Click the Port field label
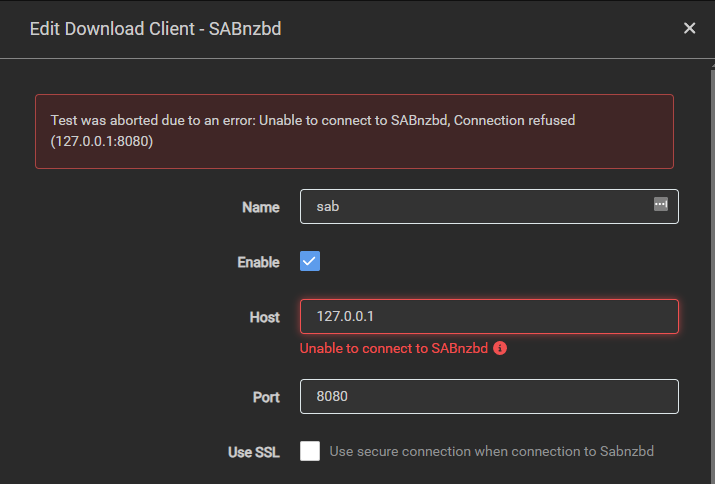This screenshot has height=484, width=715. pos(266,397)
